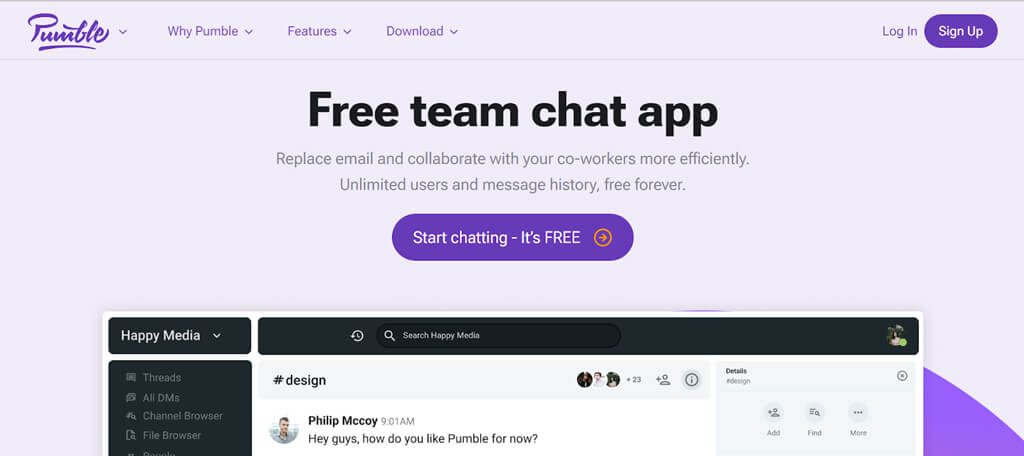Click Start chatting - It's FREE button
This screenshot has width=1024, height=456.
pyautogui.click(x=513, y=237)
